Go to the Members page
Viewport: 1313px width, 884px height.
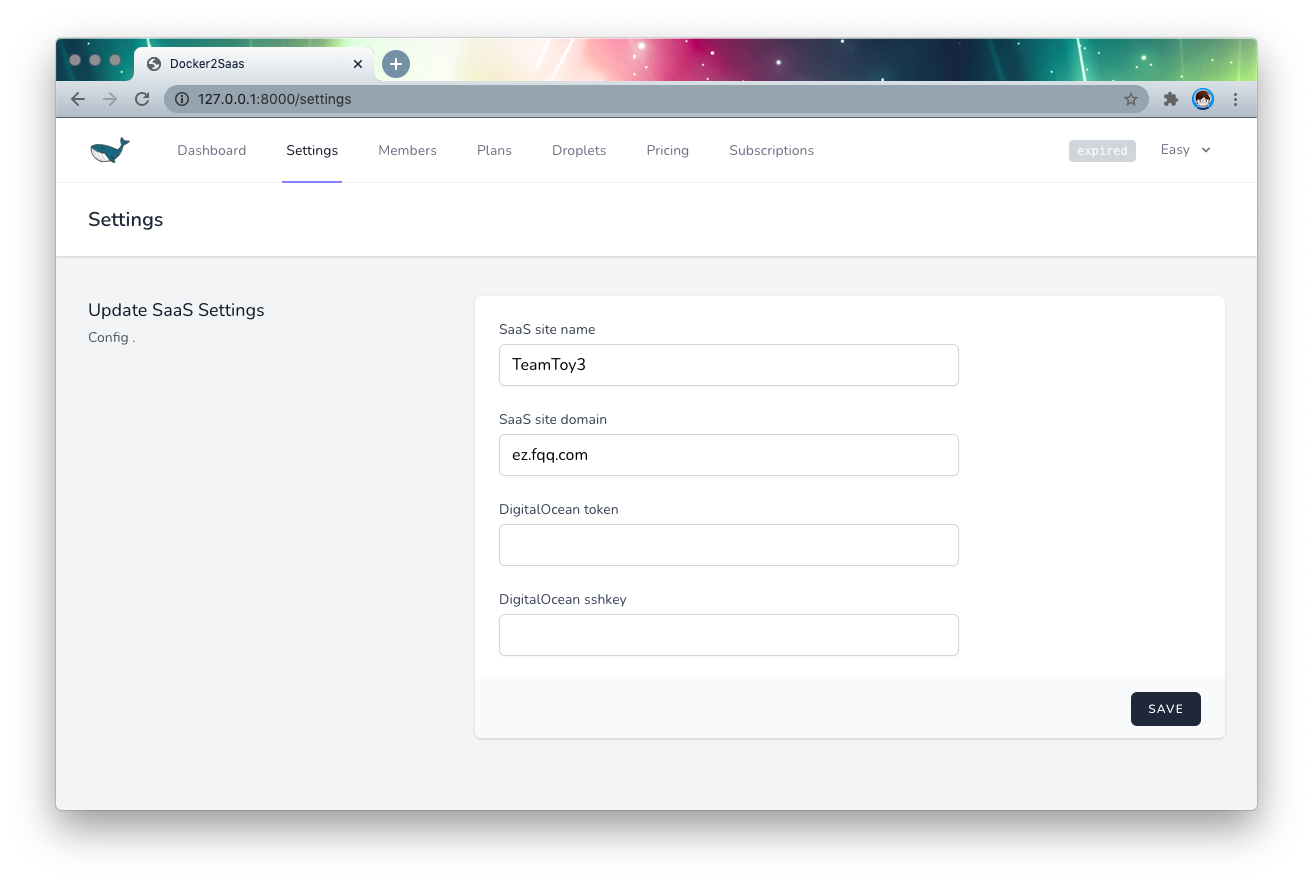[407, 150]
